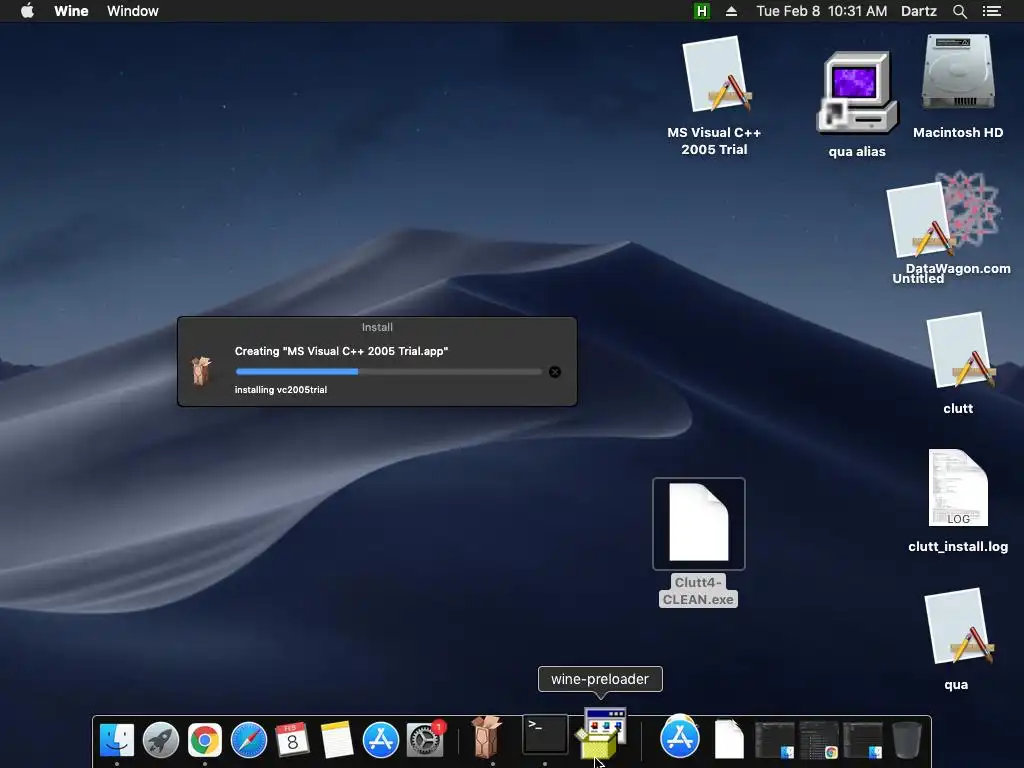
Task: Select the Clutt4-CLEAN.exe file icon
Action: [x=699, y=523]
